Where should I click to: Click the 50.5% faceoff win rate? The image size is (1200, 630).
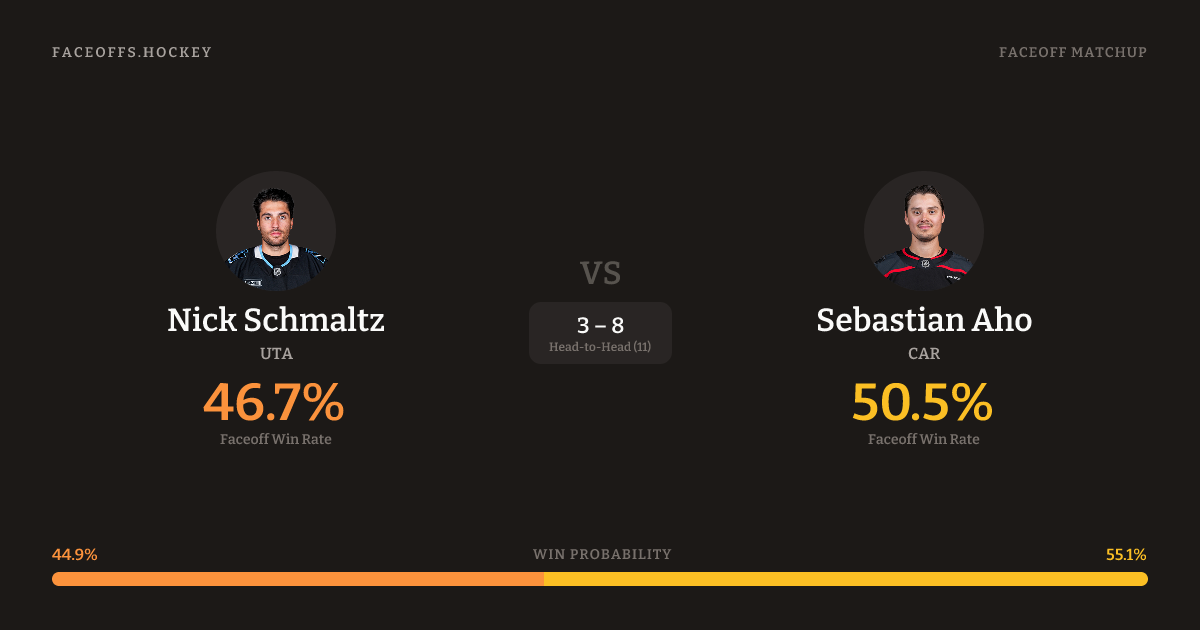coord(922,402)
